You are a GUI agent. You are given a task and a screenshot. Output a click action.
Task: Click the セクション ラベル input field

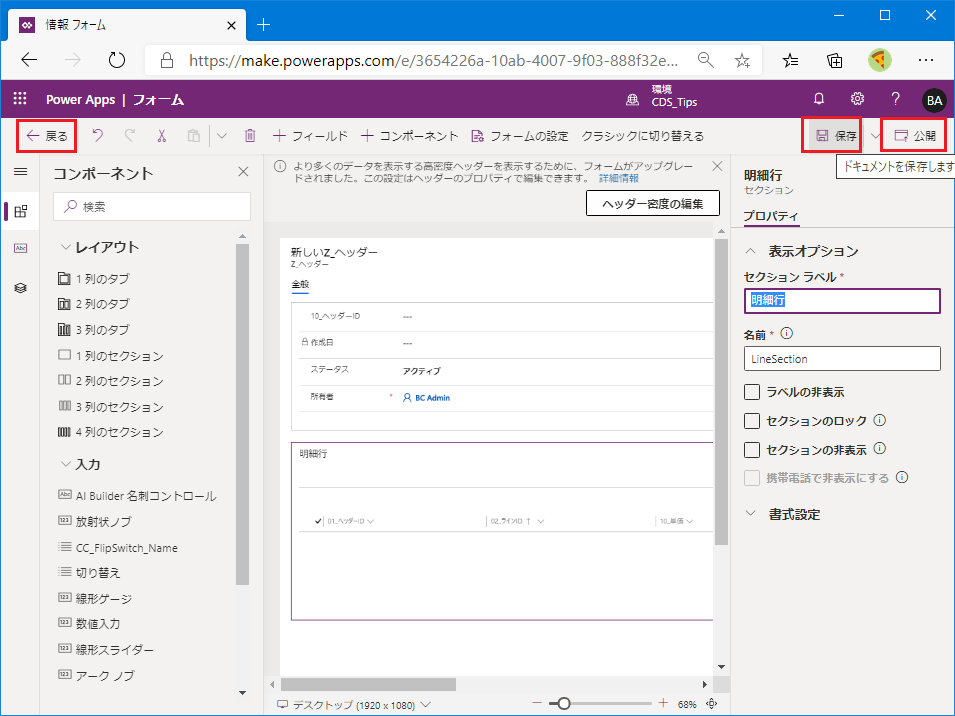tap(842, 300)
